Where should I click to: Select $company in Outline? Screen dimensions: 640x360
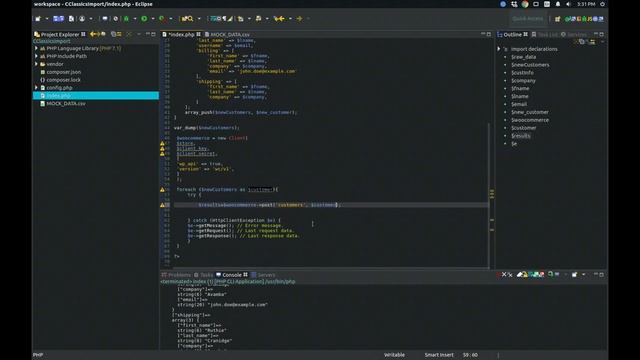point(523,81)
